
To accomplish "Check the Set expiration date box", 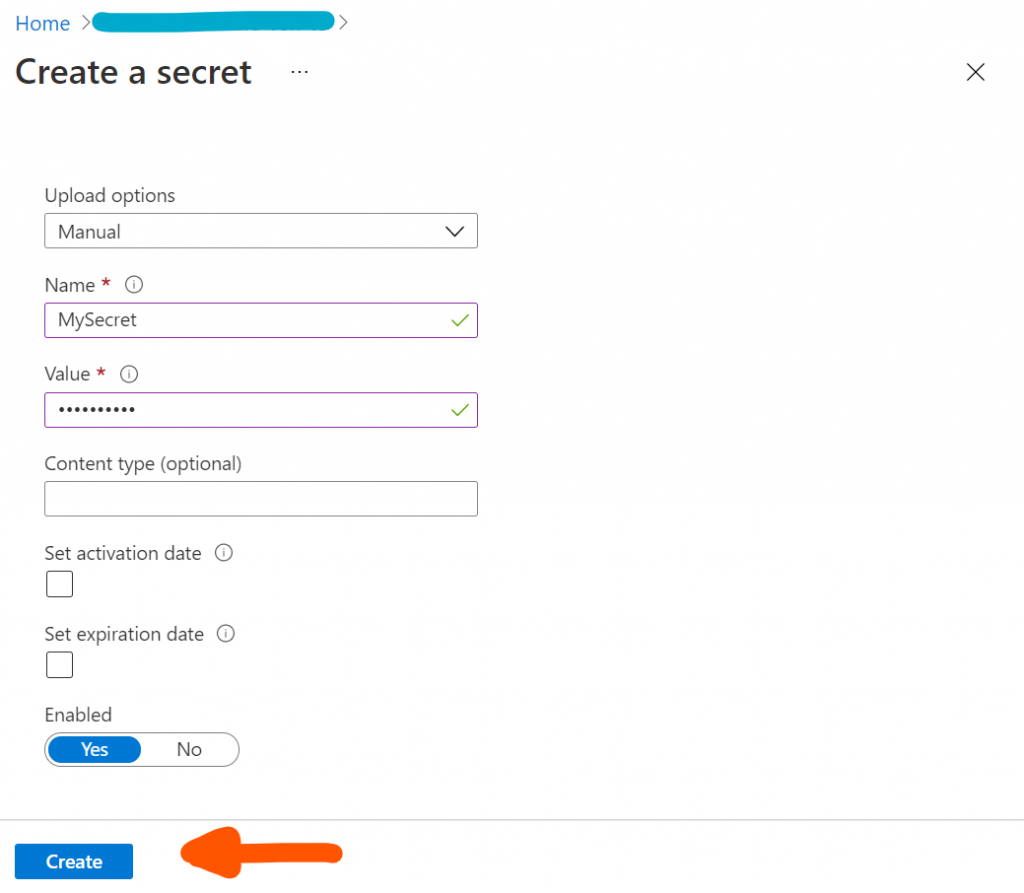I will tap(59, 664).
